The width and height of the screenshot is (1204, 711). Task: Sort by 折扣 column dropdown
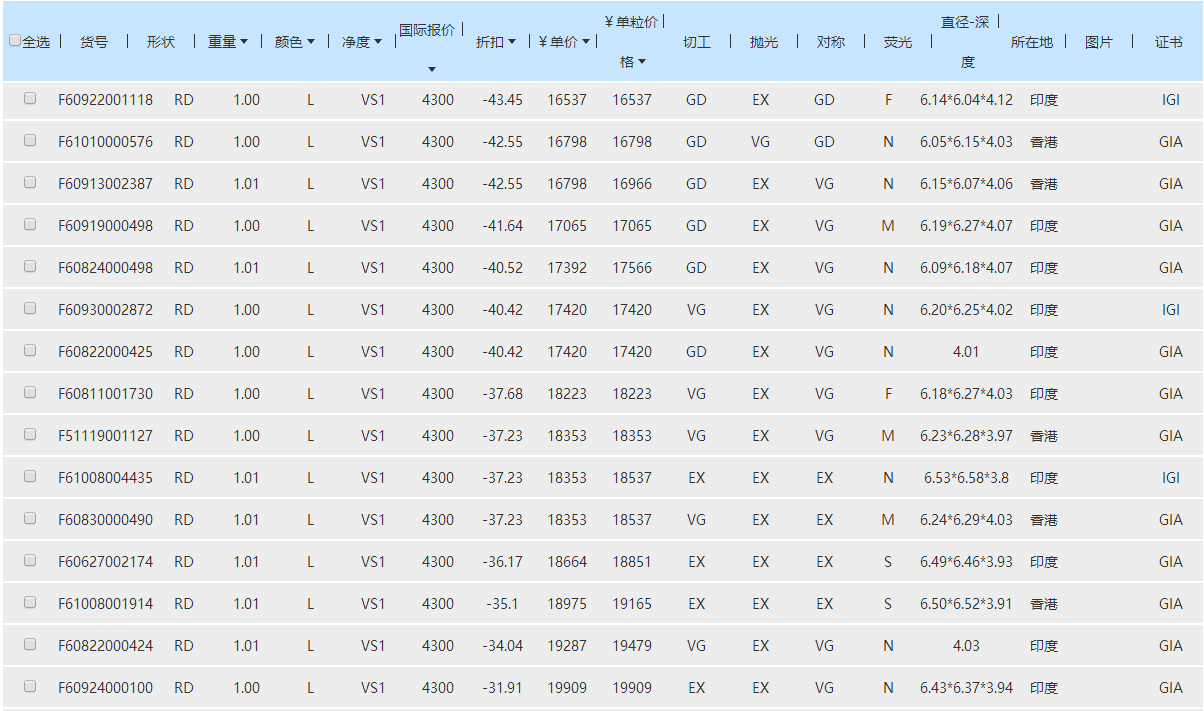click(512, 42)
